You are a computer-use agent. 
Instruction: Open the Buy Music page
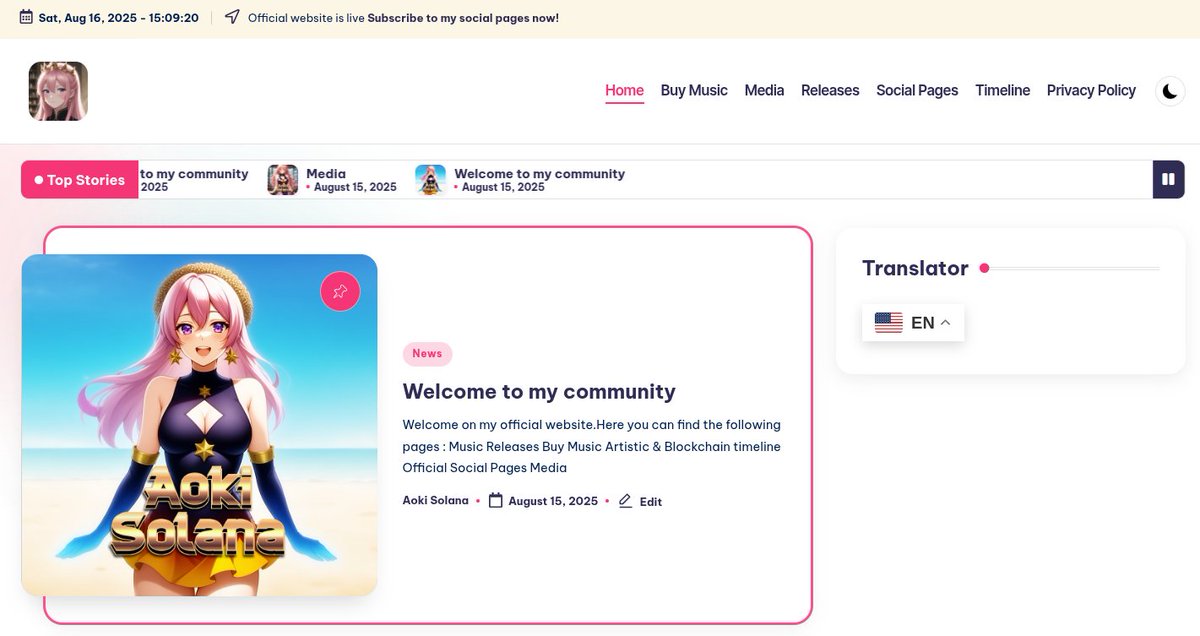694,91
